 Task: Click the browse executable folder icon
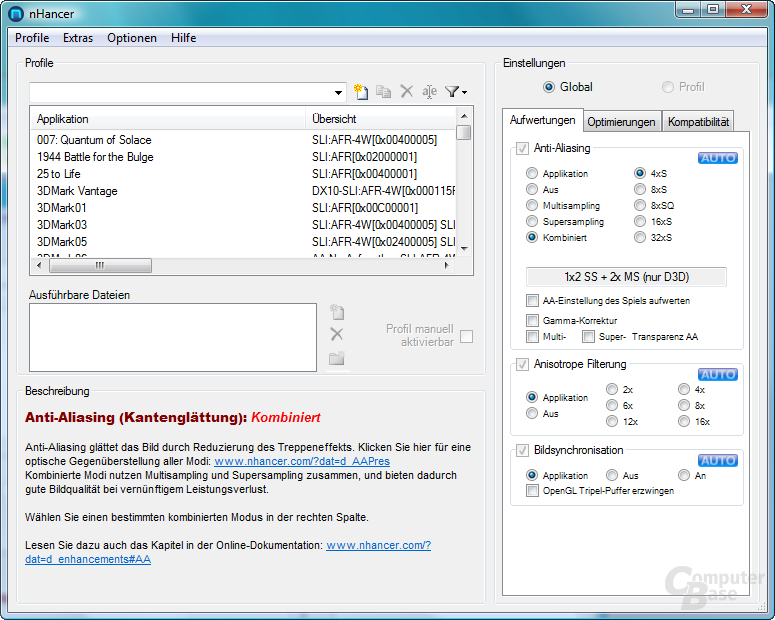(337, 358)
